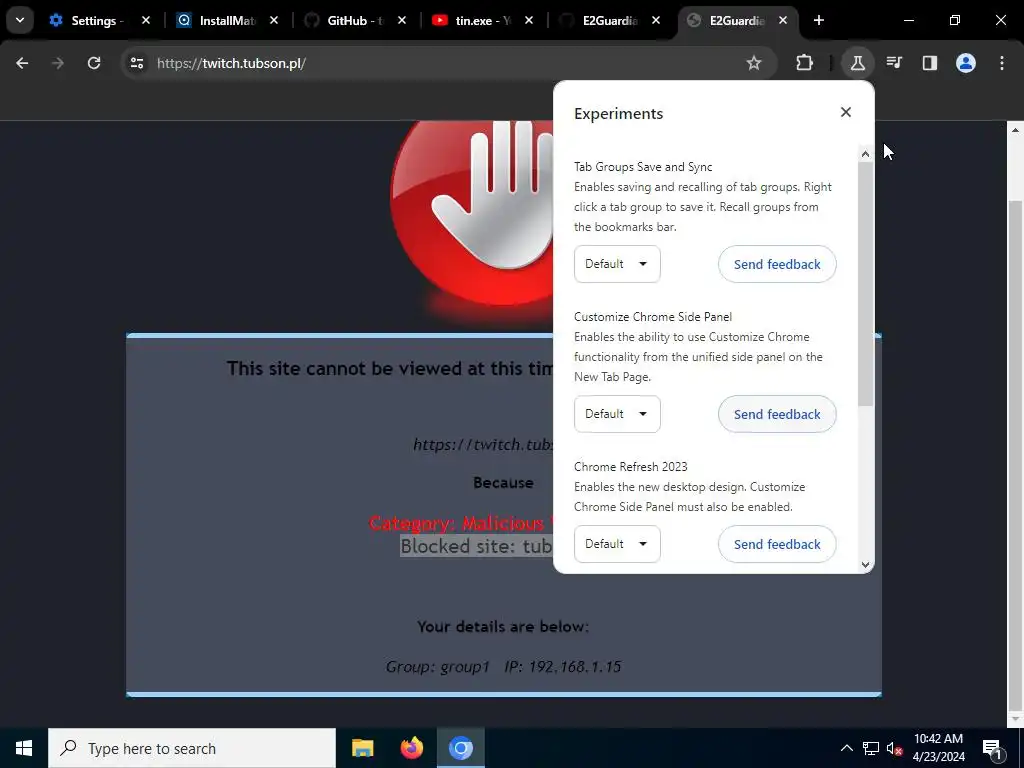Image resolution: width=1024 pixels, height=768 pixels.
Task: Bookmark this page with the star icon
Action: coord(754,63)
